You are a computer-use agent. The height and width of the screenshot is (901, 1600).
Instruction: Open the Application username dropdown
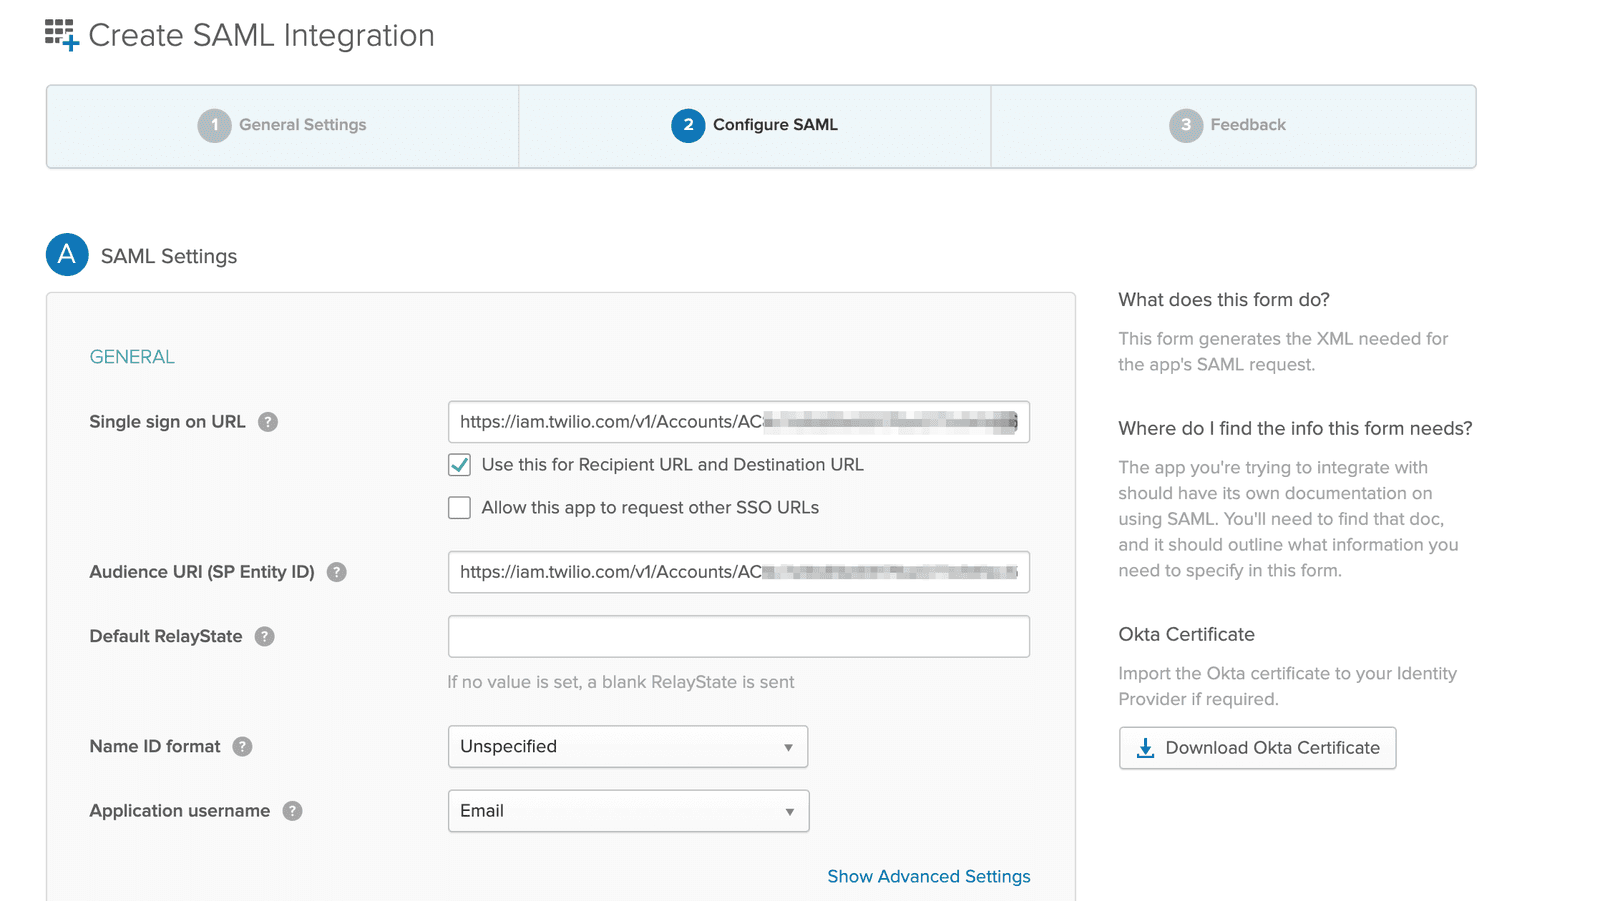click(628, 811)
